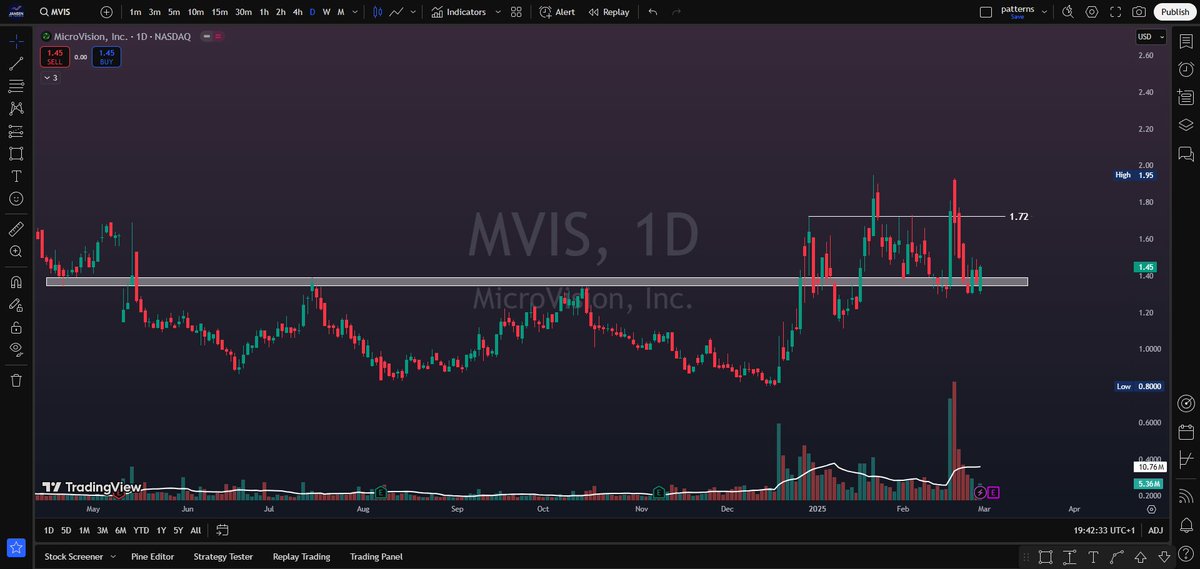Select the Text annotation tool in the left toolbar

16,176
